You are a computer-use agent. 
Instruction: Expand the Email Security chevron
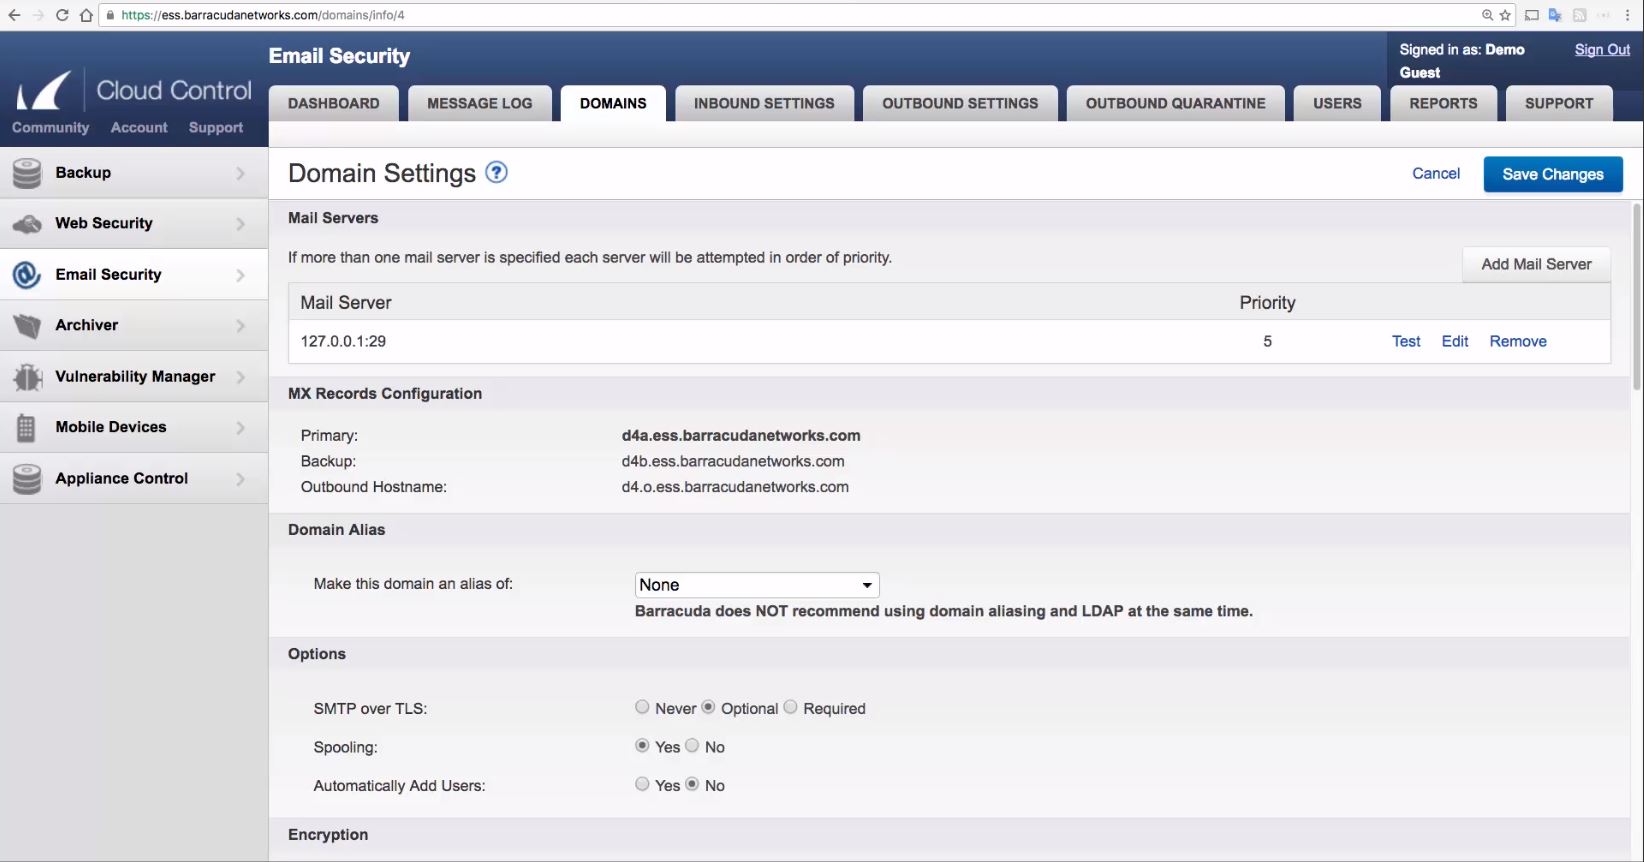click(240, 275)
